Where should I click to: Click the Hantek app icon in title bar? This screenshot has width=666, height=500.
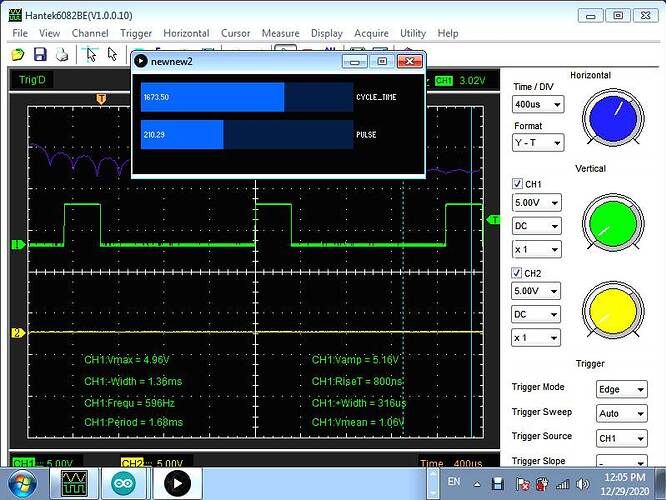tap(15, 15)
